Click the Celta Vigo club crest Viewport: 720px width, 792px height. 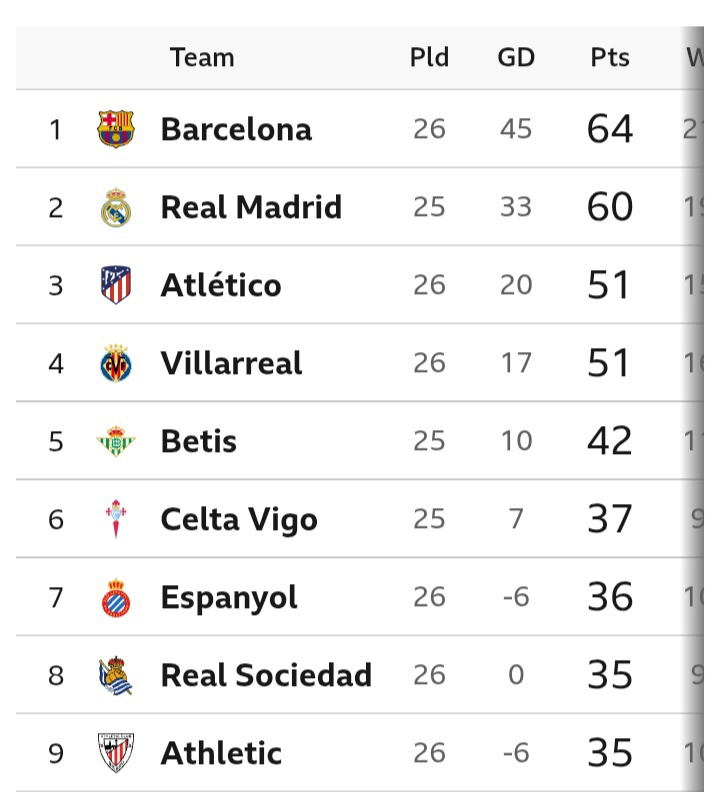point(116,519)
